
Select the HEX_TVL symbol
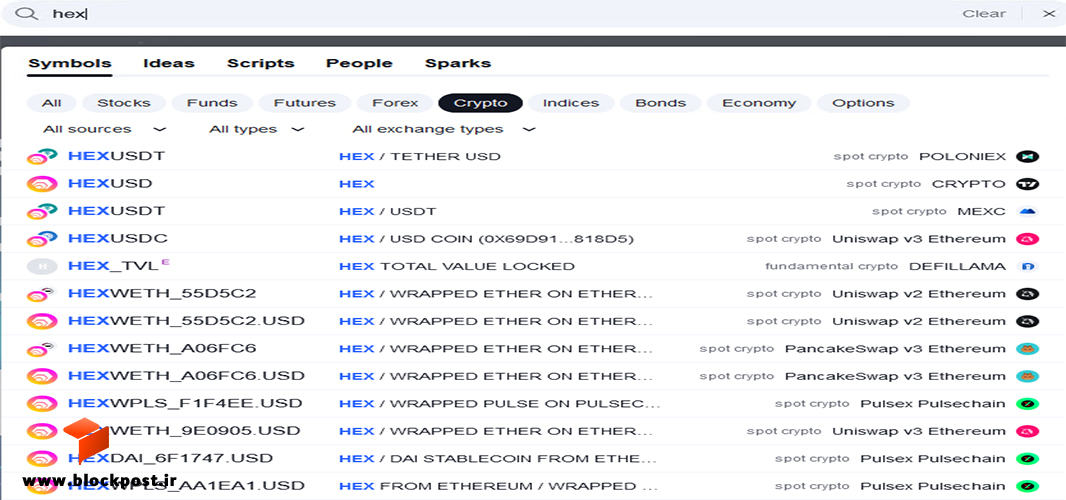click(x=113, y=266)
